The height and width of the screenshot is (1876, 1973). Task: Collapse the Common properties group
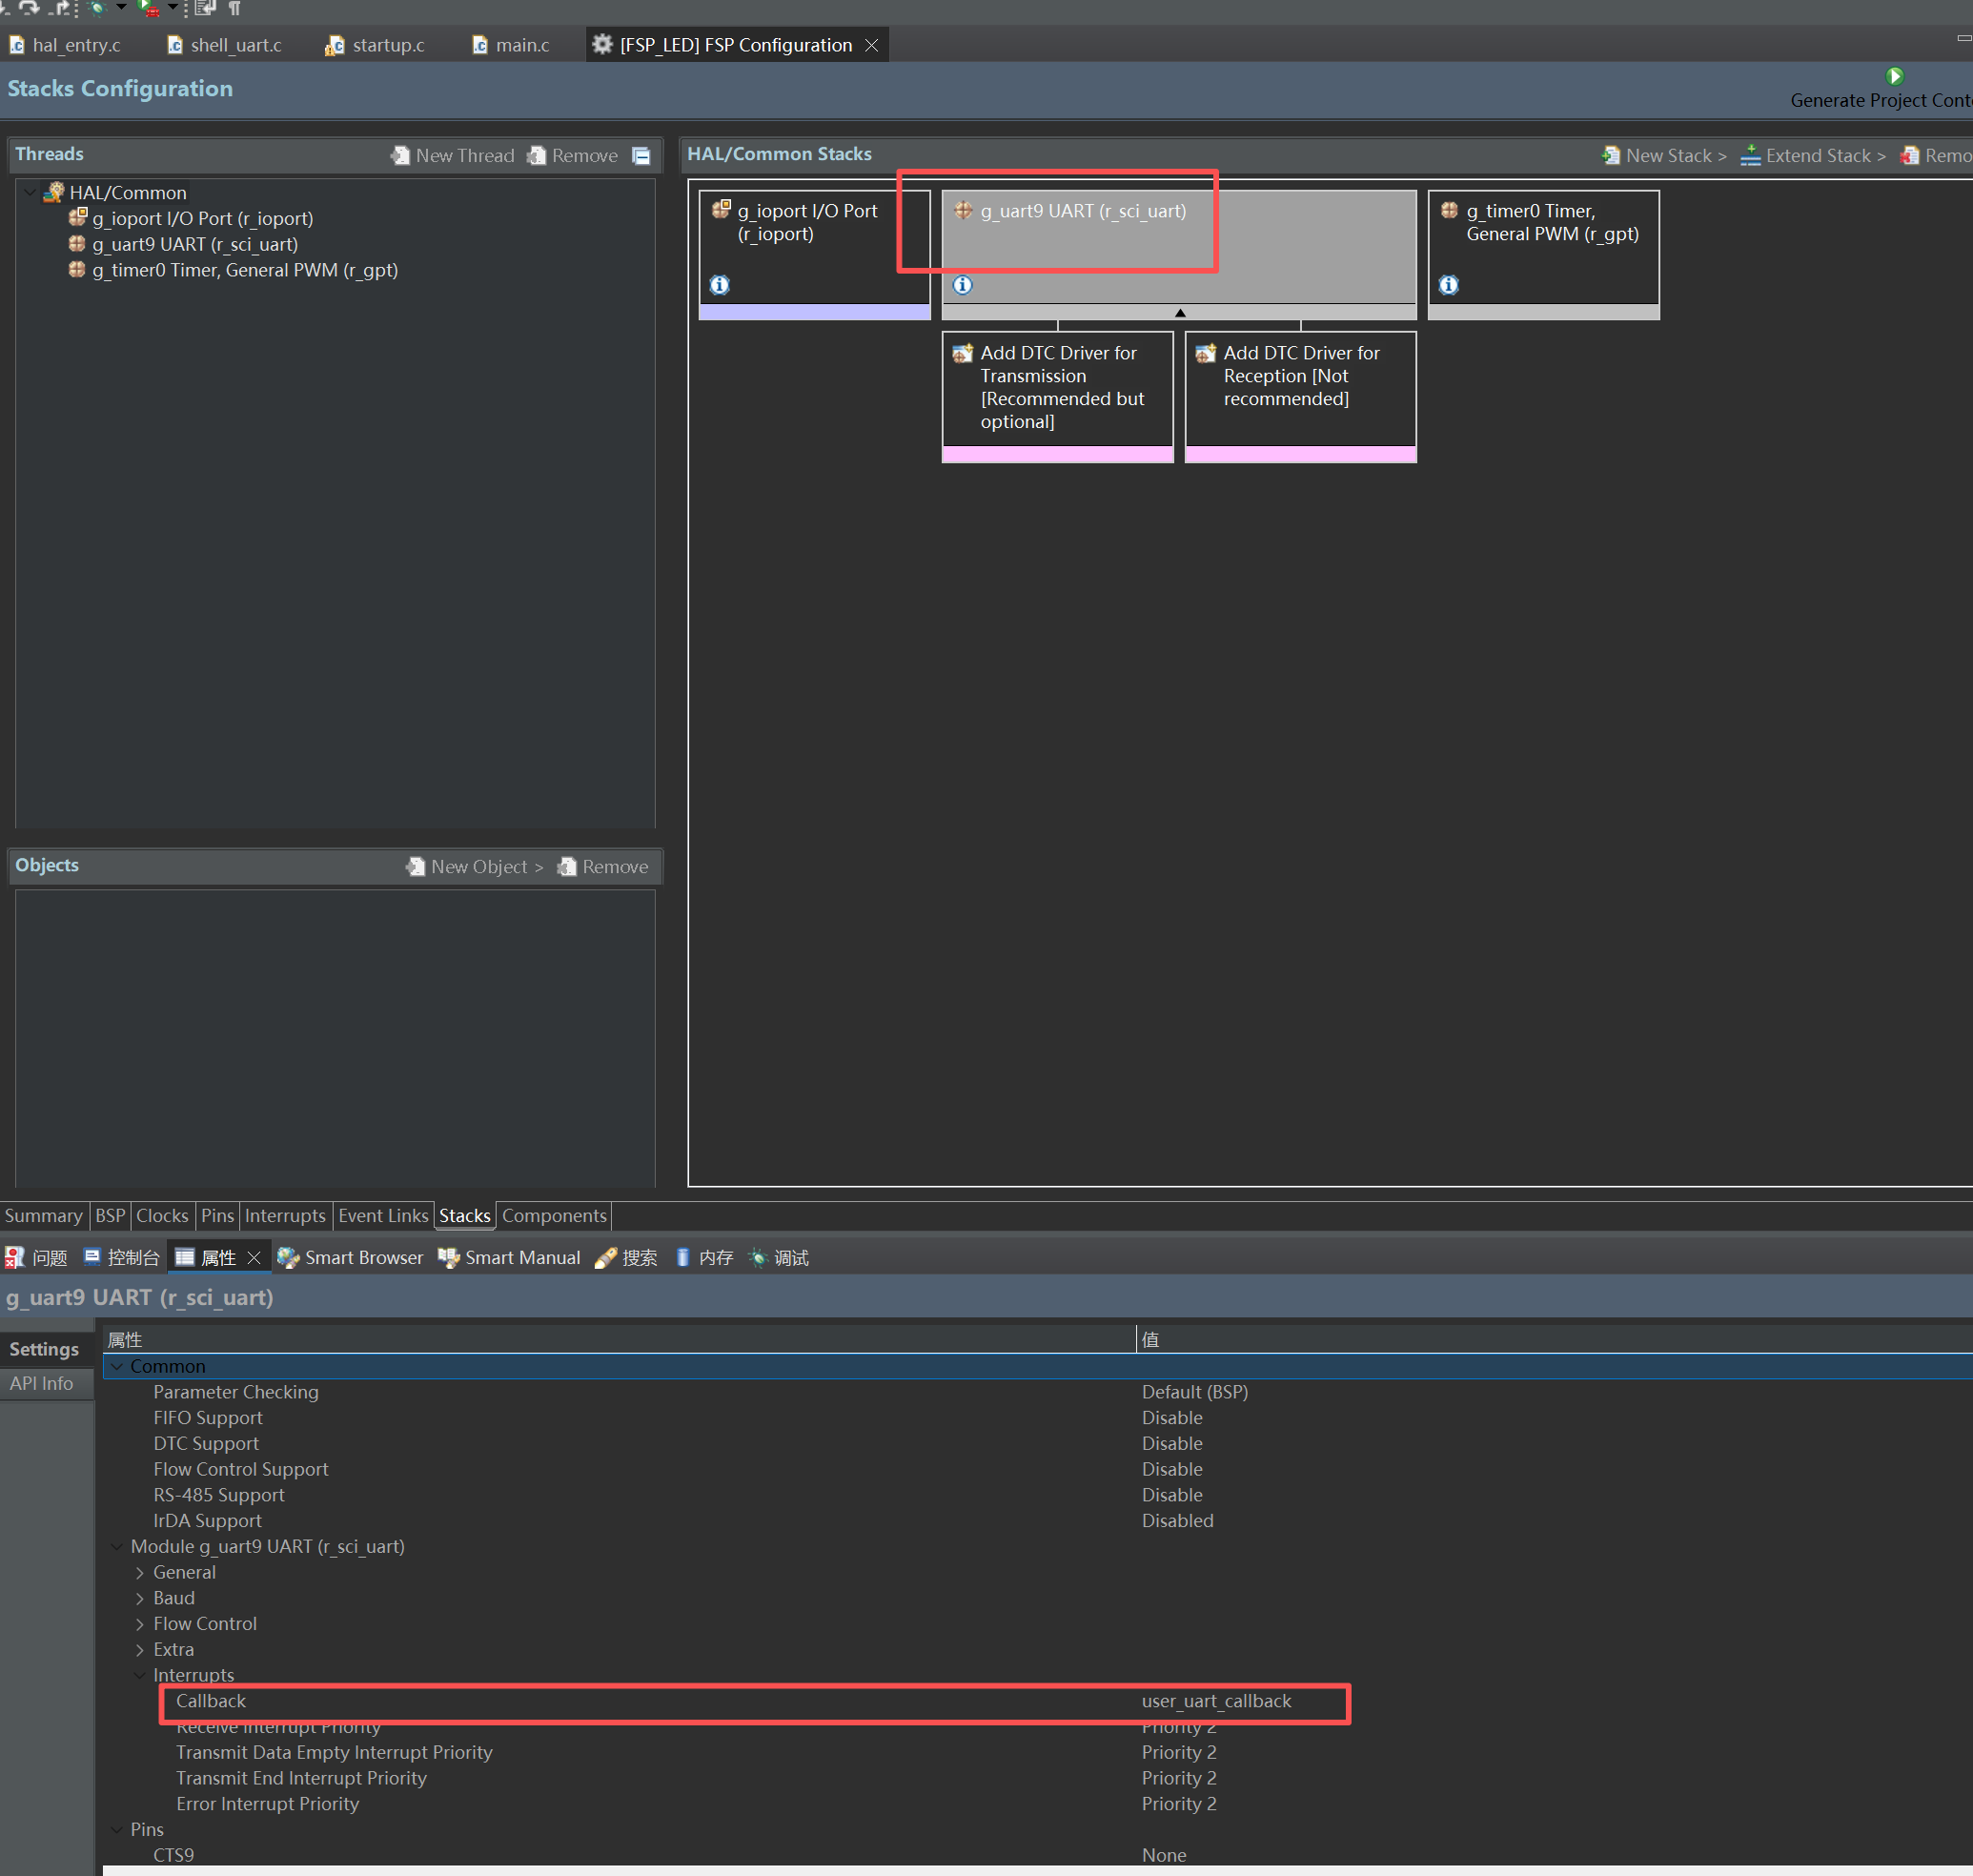coord(117,1366)
